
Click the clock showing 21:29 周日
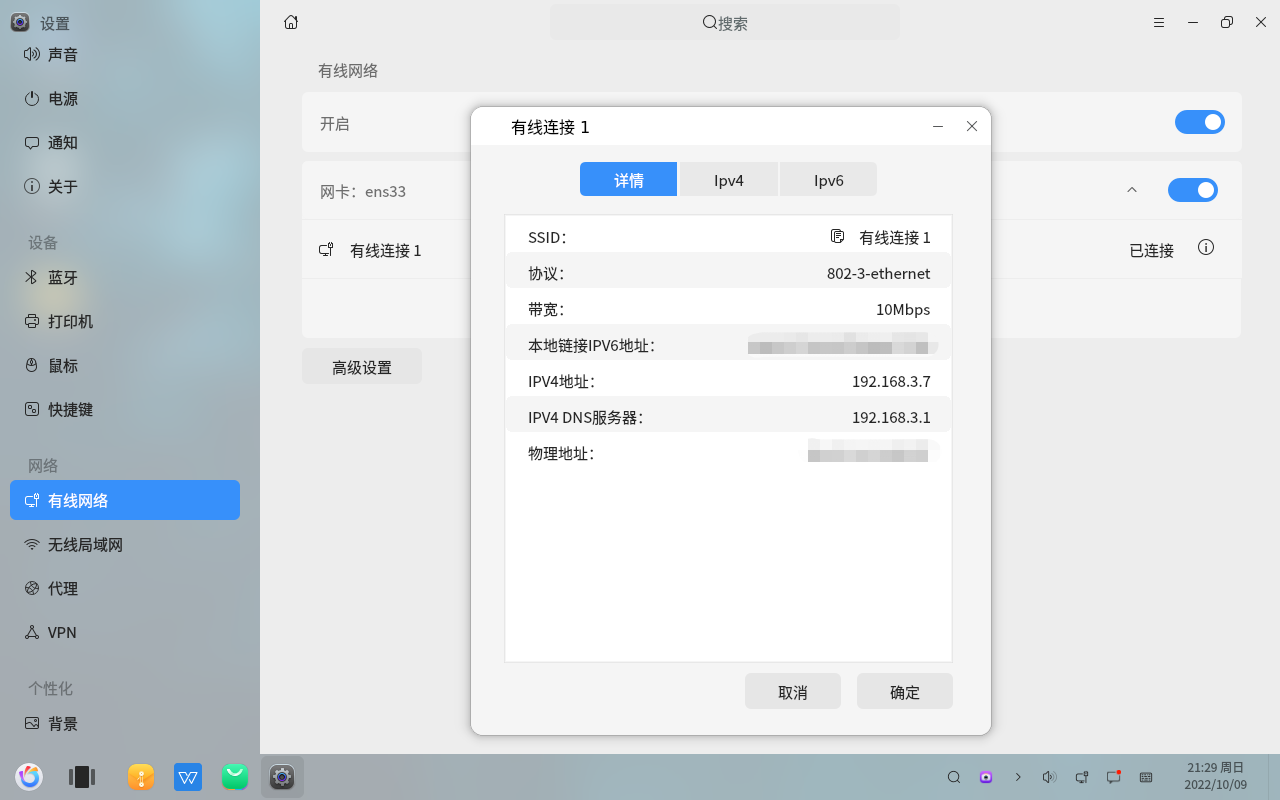(x=1216, y=776)
